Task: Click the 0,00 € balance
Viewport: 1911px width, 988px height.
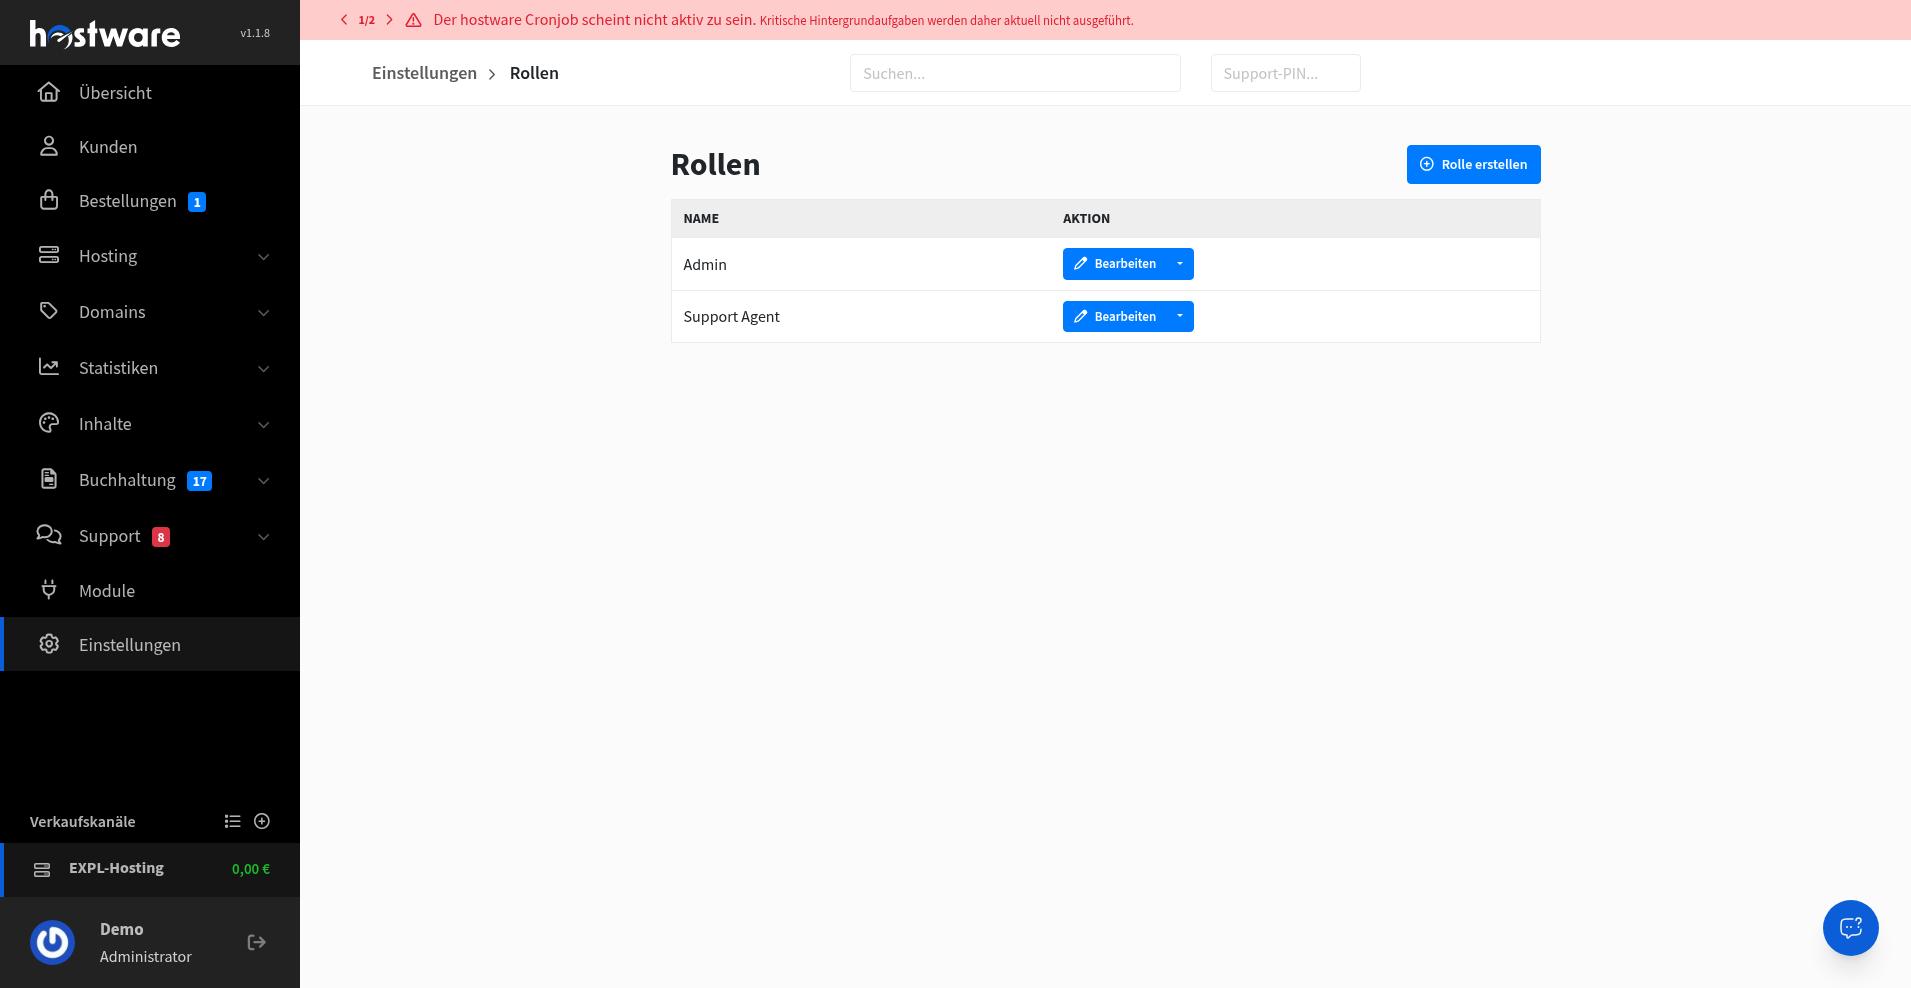Action: 251,869
